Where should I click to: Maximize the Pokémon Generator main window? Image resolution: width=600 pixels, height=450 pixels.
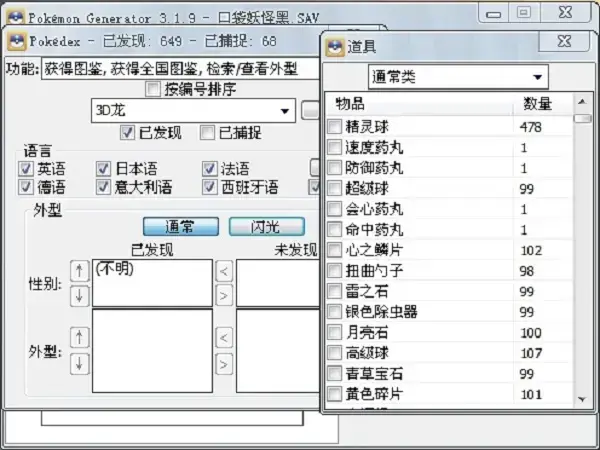coord(523,13)
